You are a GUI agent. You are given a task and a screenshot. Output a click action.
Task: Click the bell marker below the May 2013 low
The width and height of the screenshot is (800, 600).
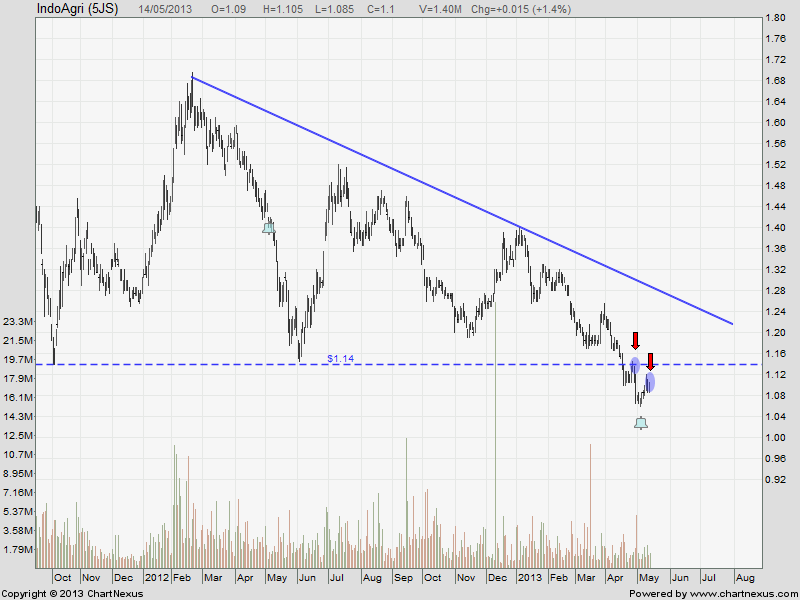coord(641,423)
